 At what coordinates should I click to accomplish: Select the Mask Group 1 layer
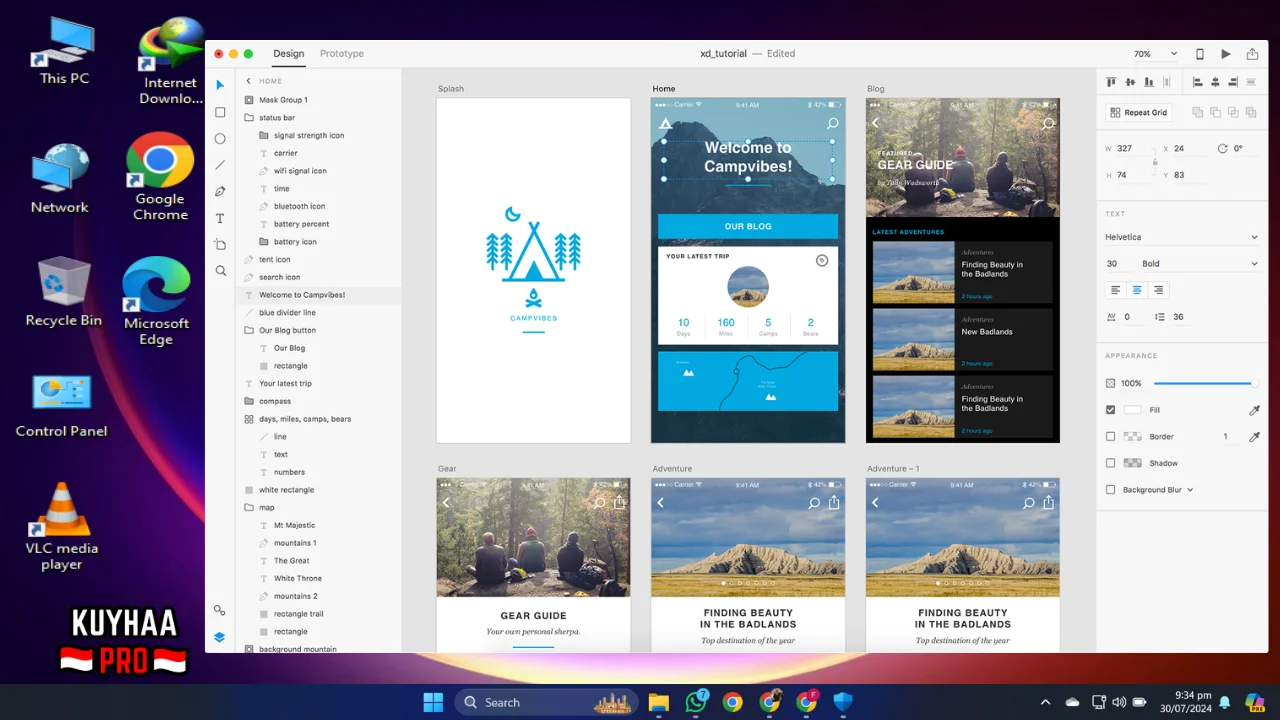coord(318,100)
